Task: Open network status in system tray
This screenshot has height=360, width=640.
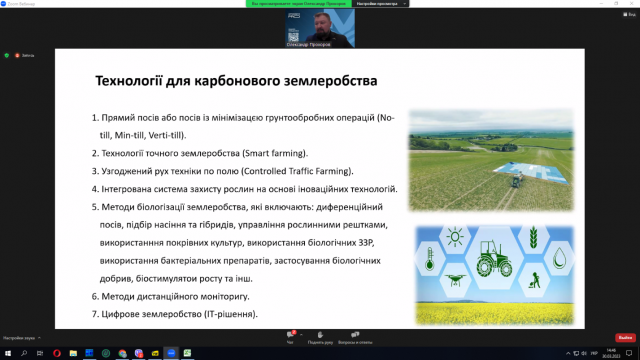Action: (x=576, y=353)
